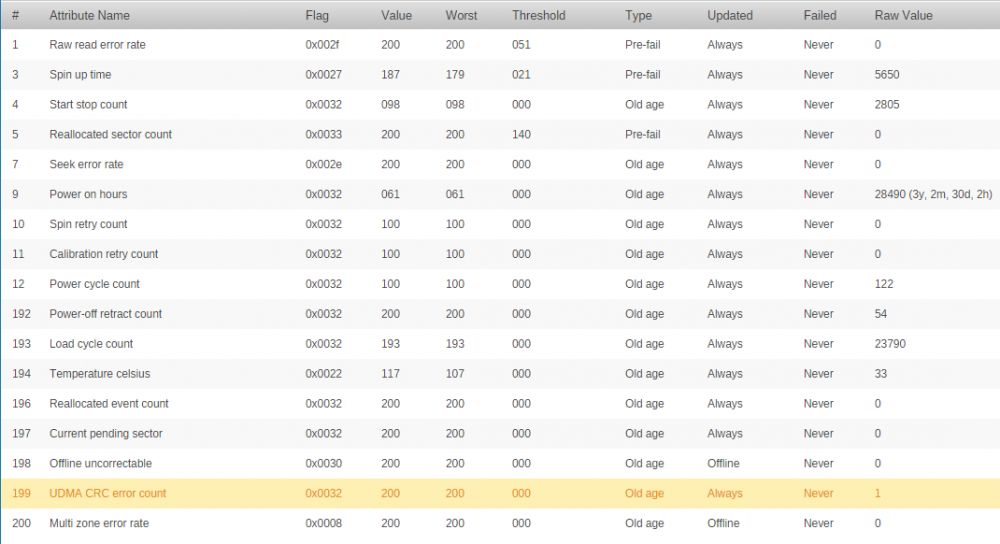Image resolution: width=1000 pixels, height=544 pixels.
Task: Select the Load cycle count attribute
Action: pyautogui.click(x=91, y=344)
